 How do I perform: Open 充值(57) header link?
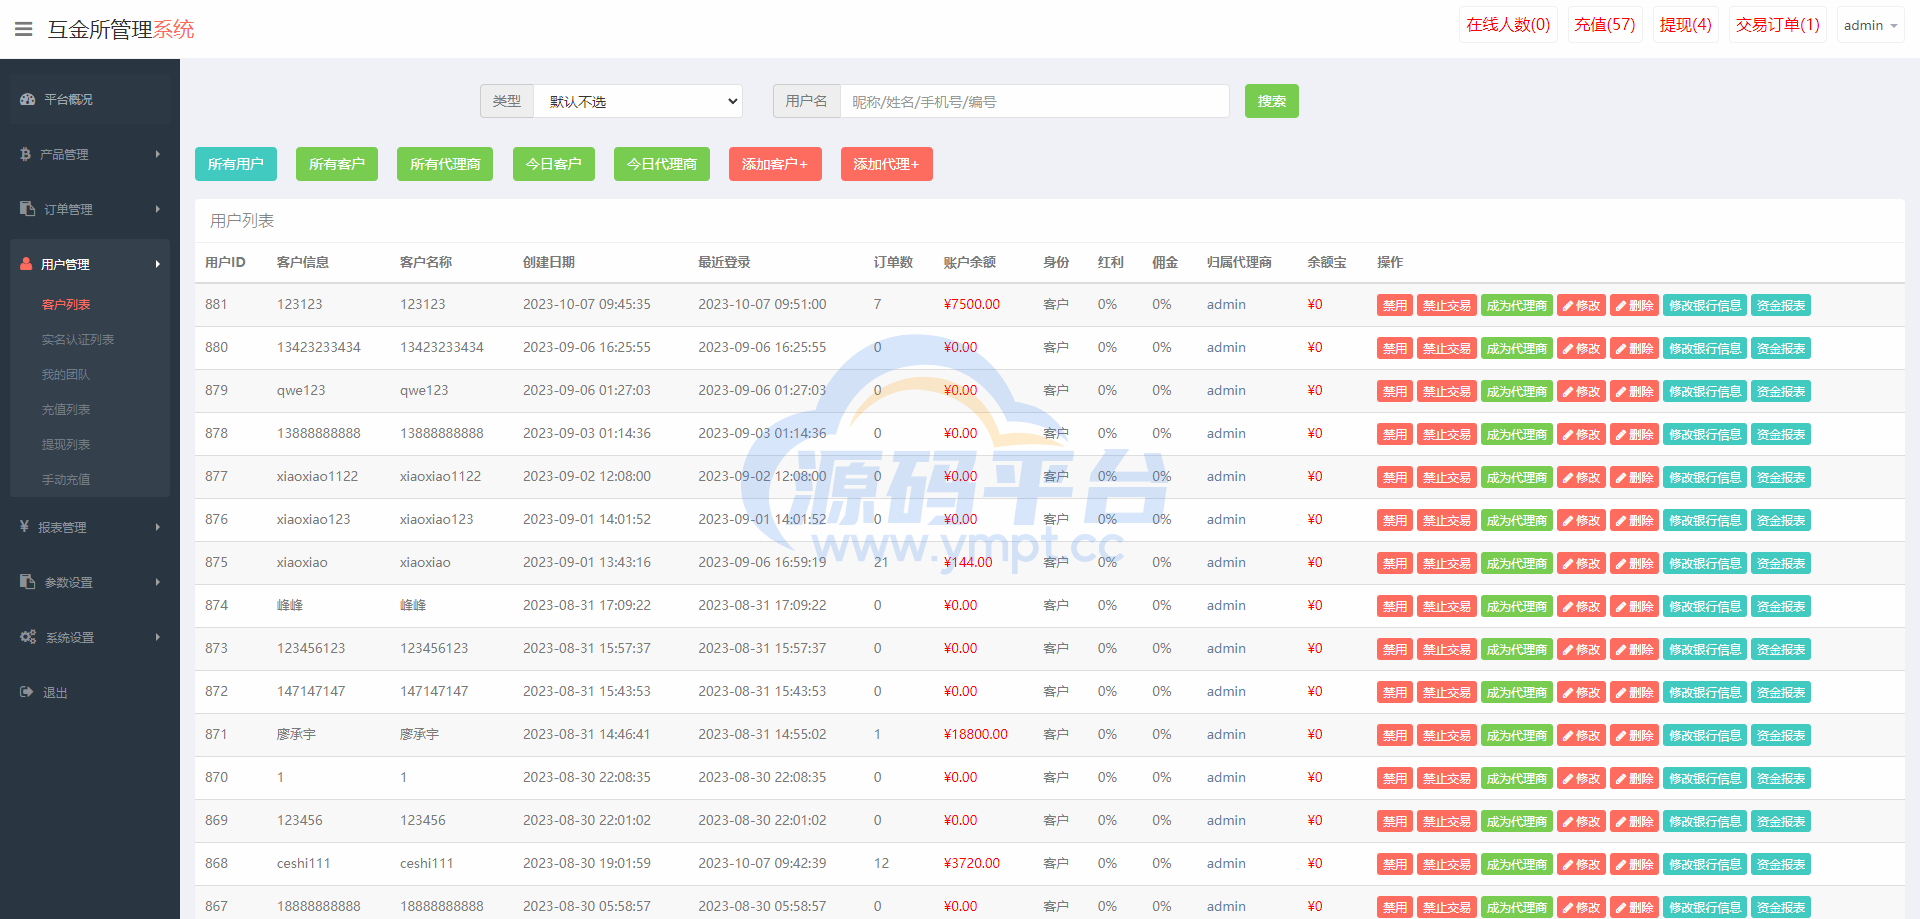click(1605, 25)
